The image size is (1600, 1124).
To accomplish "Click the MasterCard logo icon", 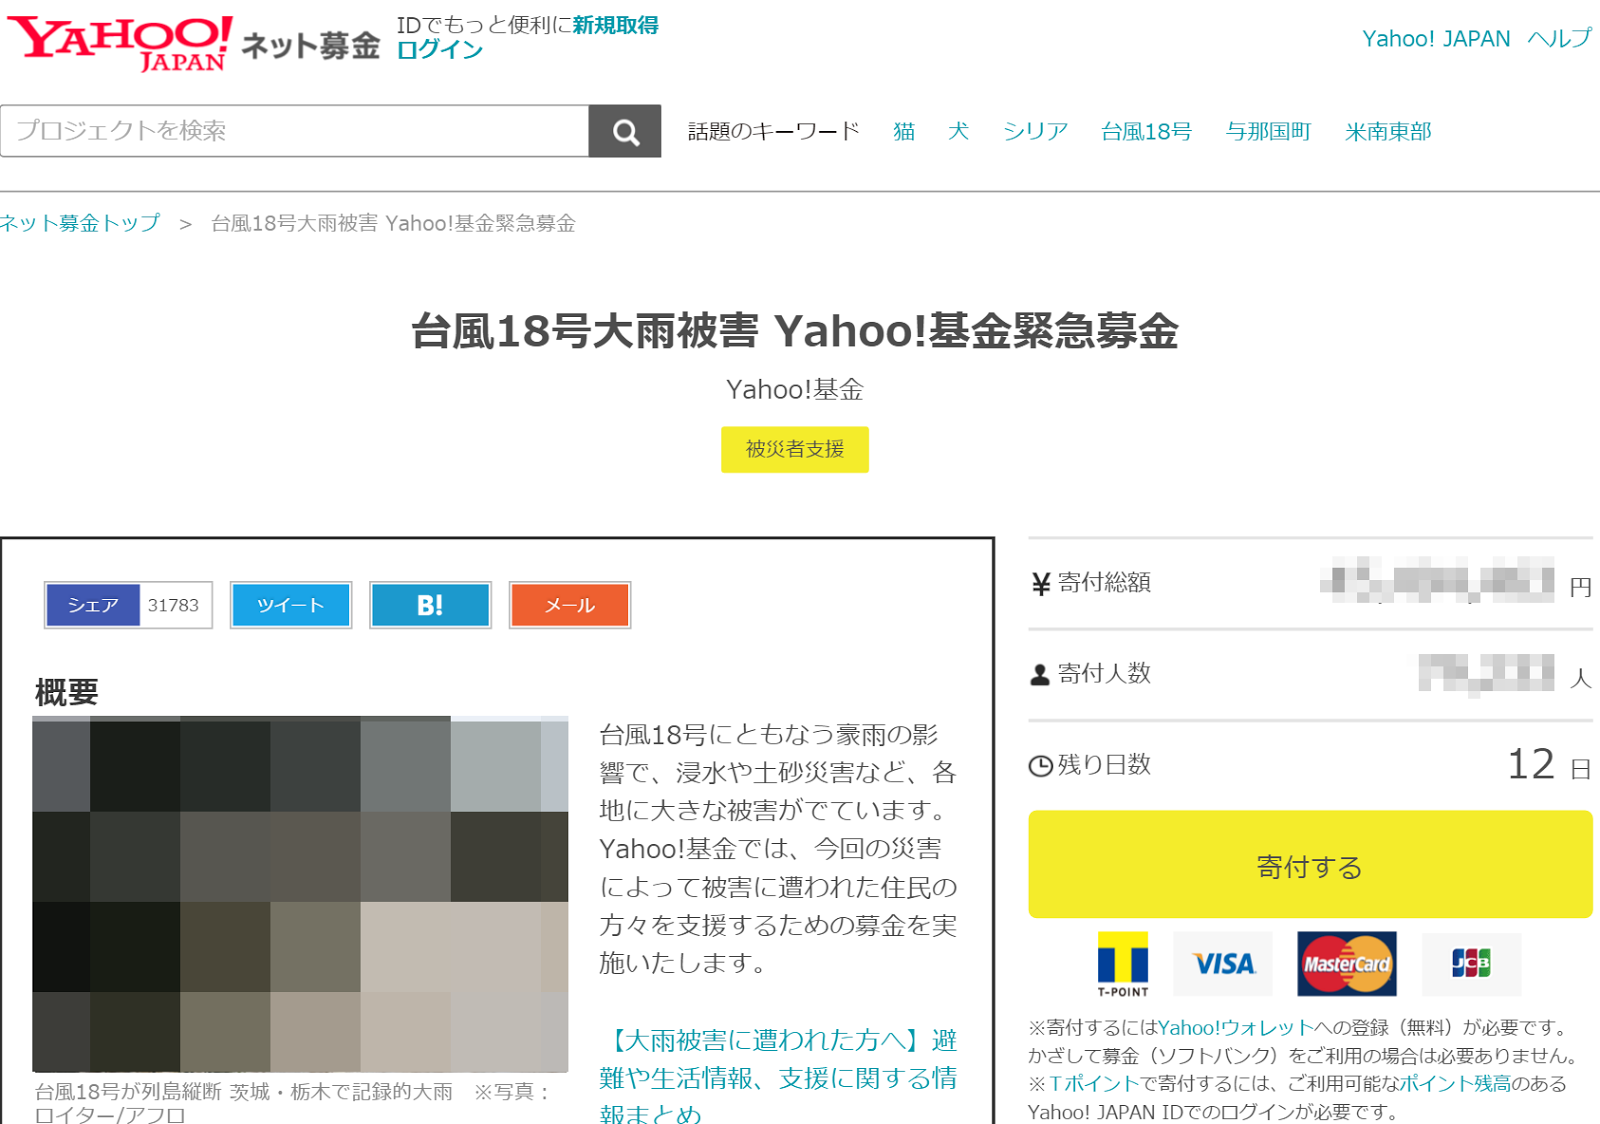I will tap(1346, 964).
